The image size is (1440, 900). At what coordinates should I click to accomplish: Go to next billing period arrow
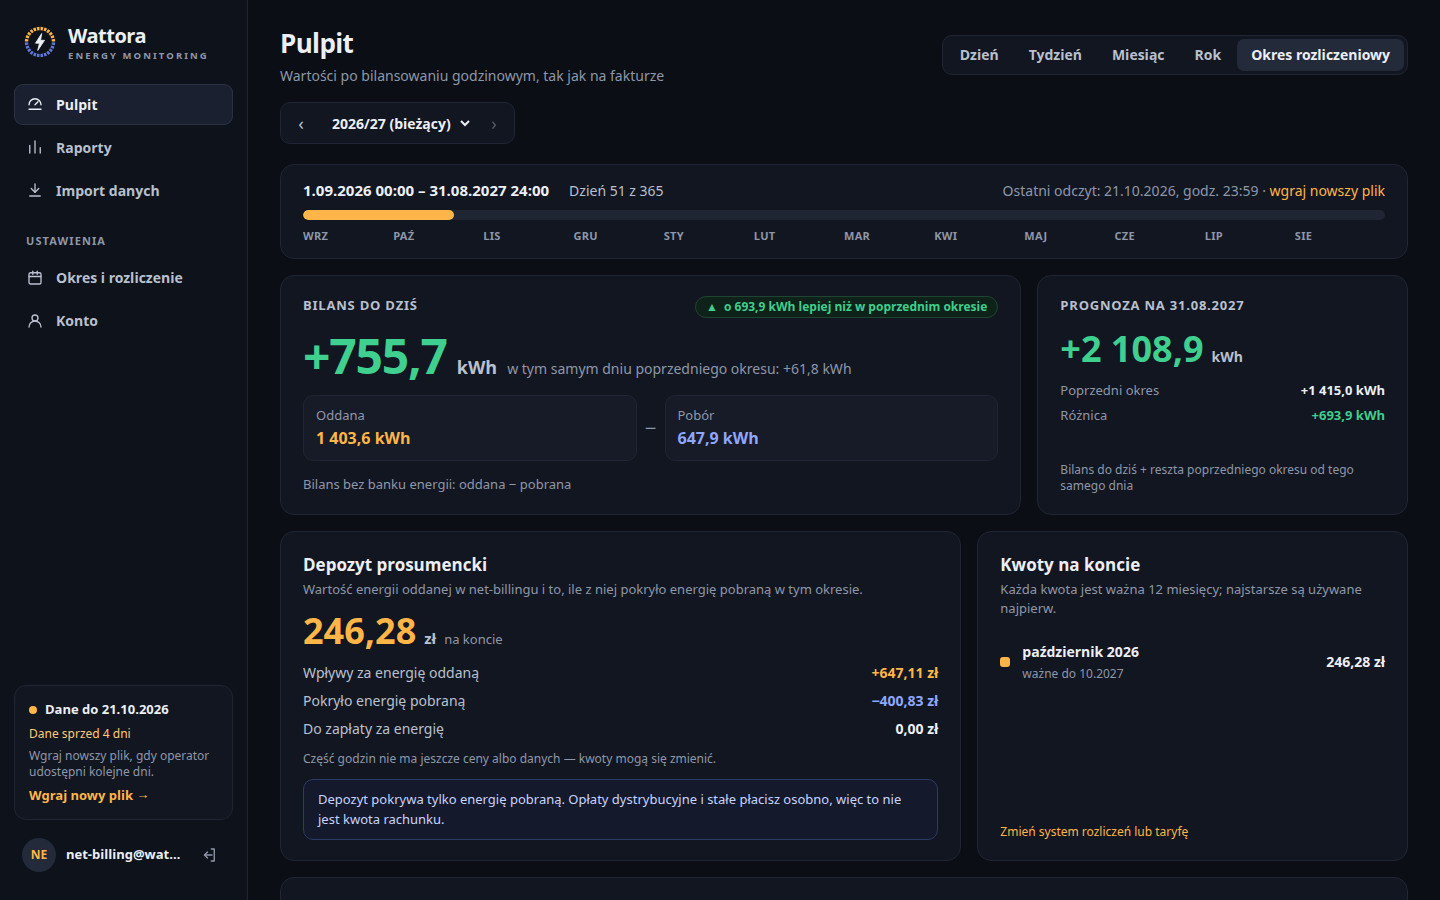[x=494, y=124]
